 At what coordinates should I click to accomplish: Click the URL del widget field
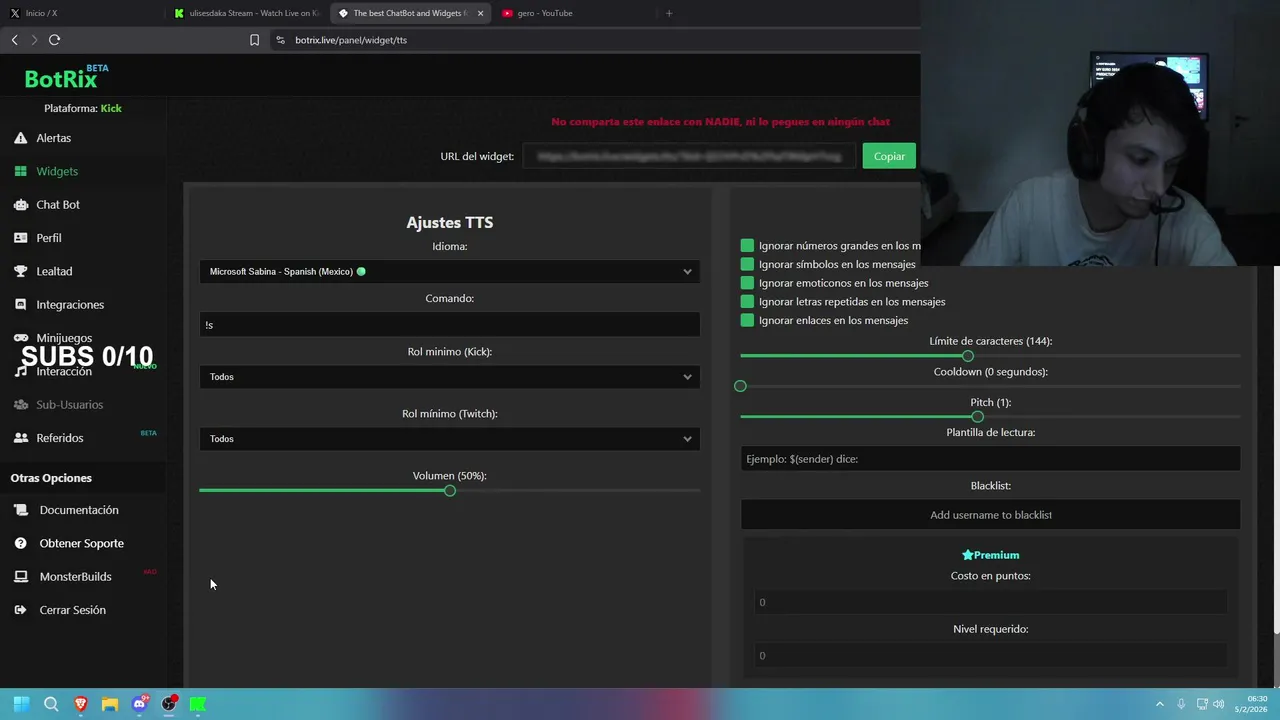click(690, 156)
